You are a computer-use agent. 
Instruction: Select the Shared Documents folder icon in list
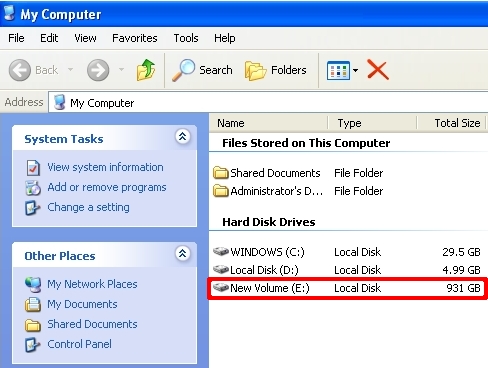point(221,173)
